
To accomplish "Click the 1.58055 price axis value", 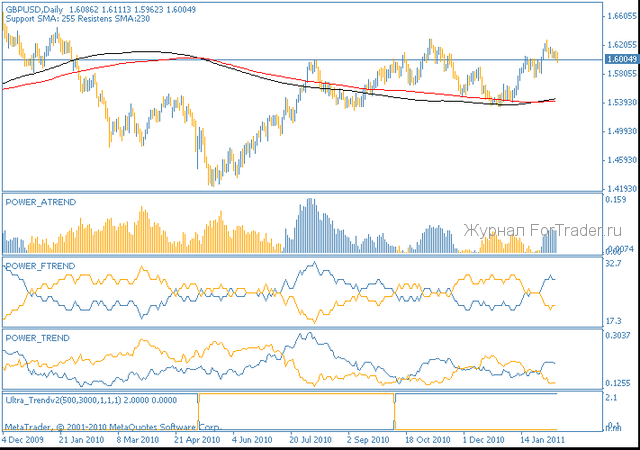I will click(x=622, y=74).
